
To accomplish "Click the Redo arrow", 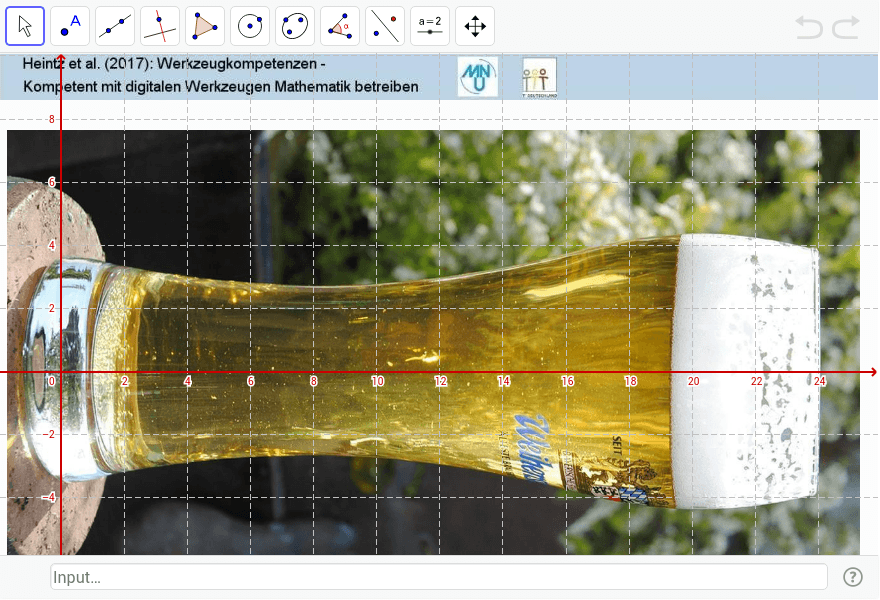I will point(846,28).
